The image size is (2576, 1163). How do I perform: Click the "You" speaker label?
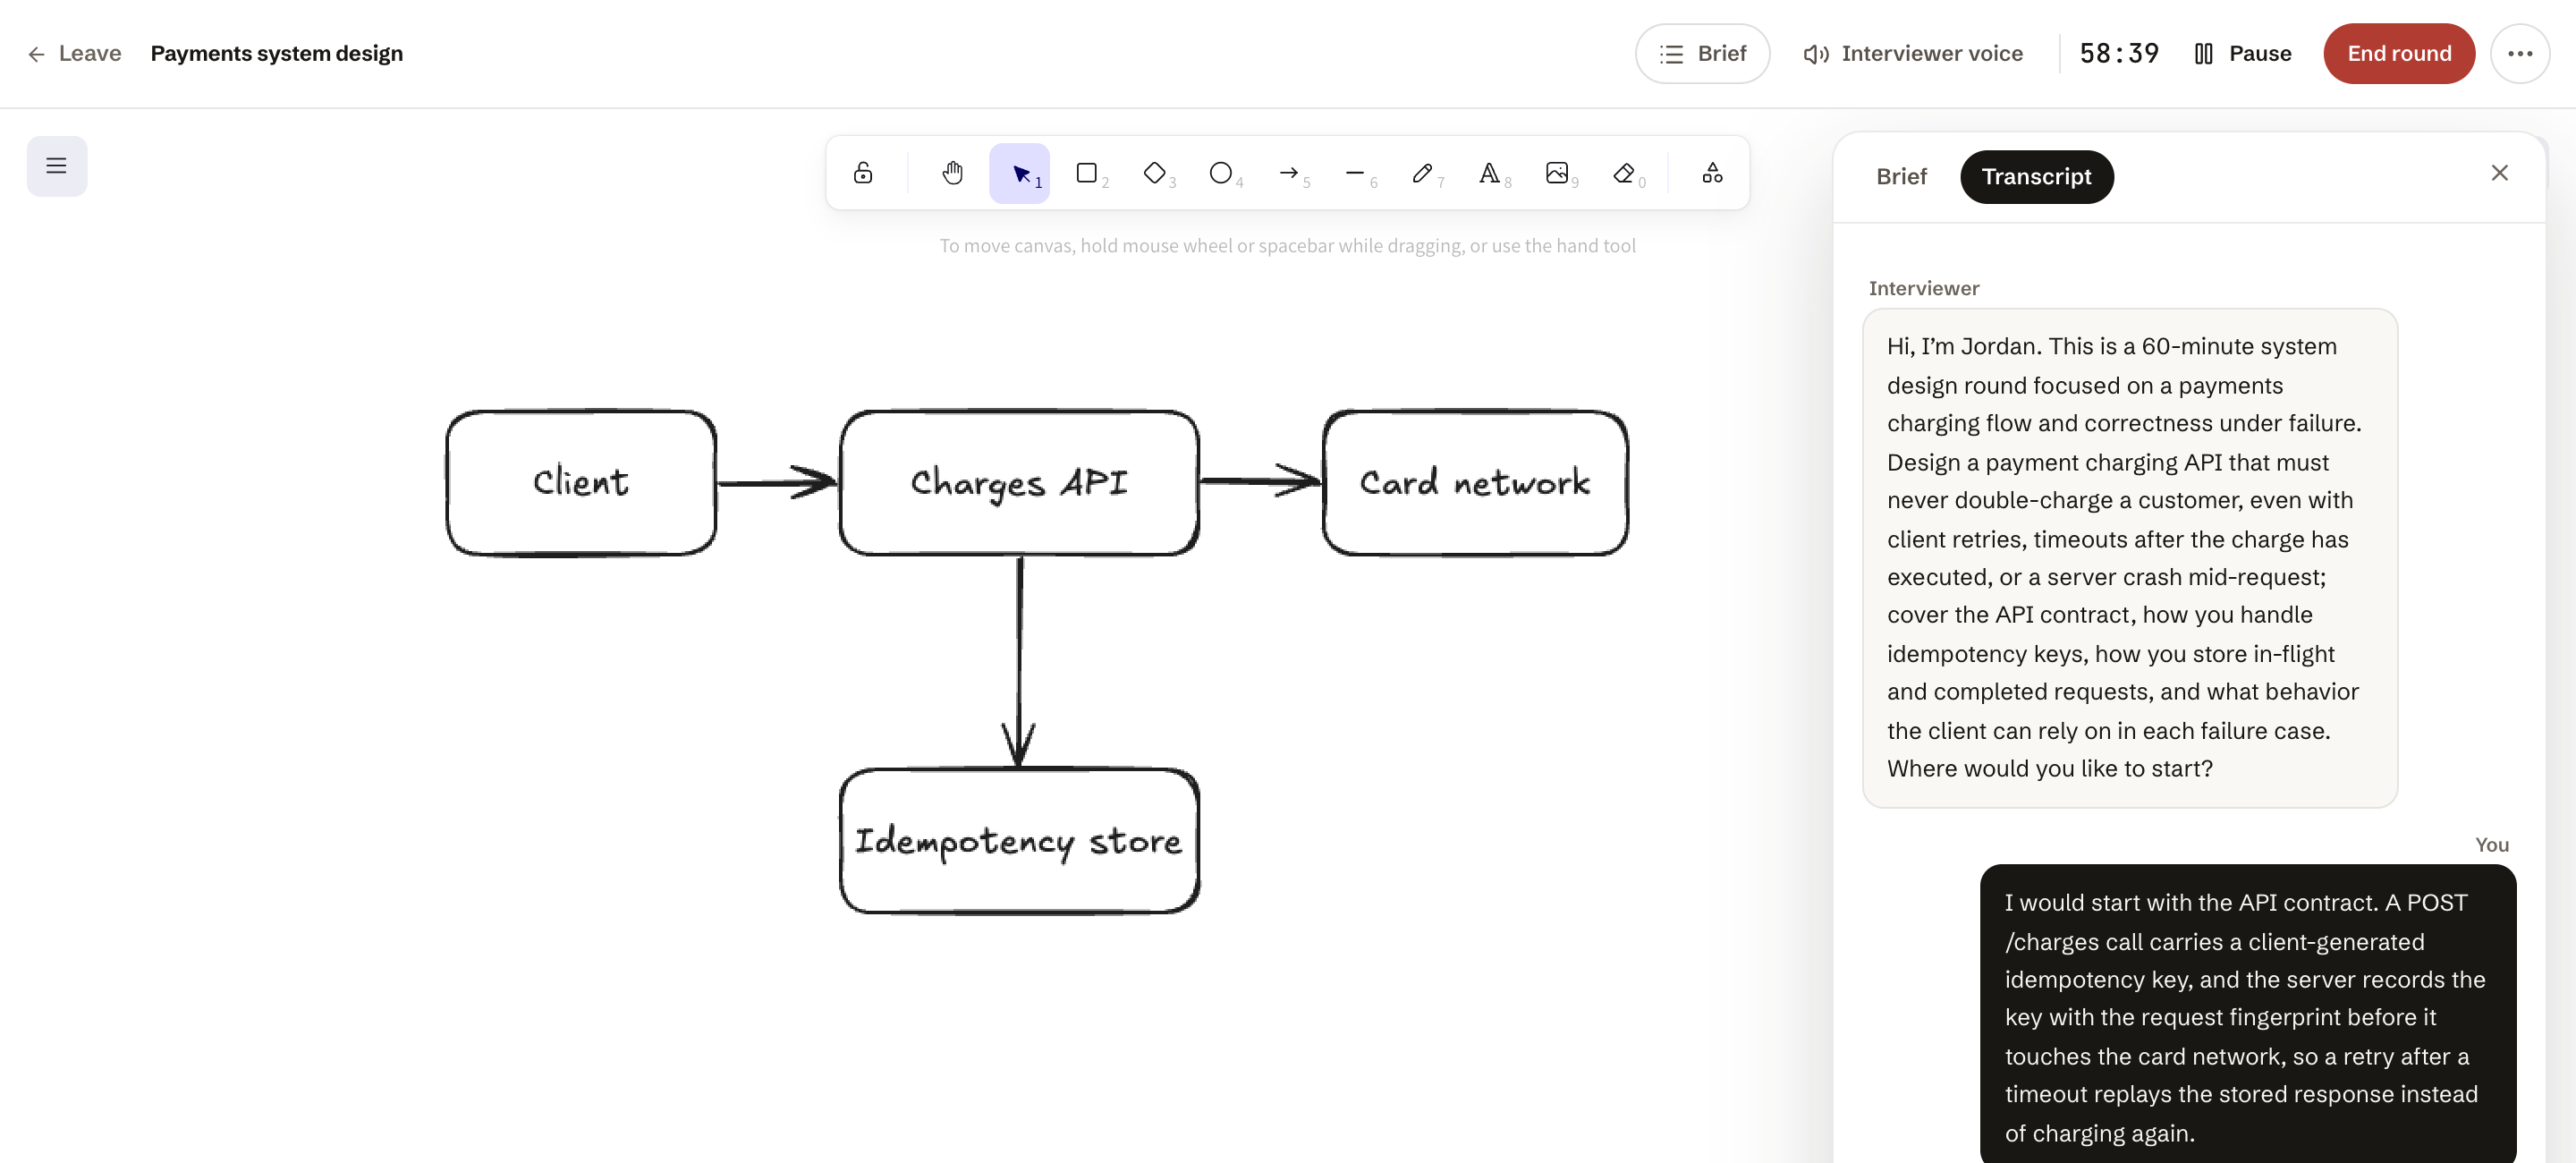pyautogui.click(x=2491, y=845)
